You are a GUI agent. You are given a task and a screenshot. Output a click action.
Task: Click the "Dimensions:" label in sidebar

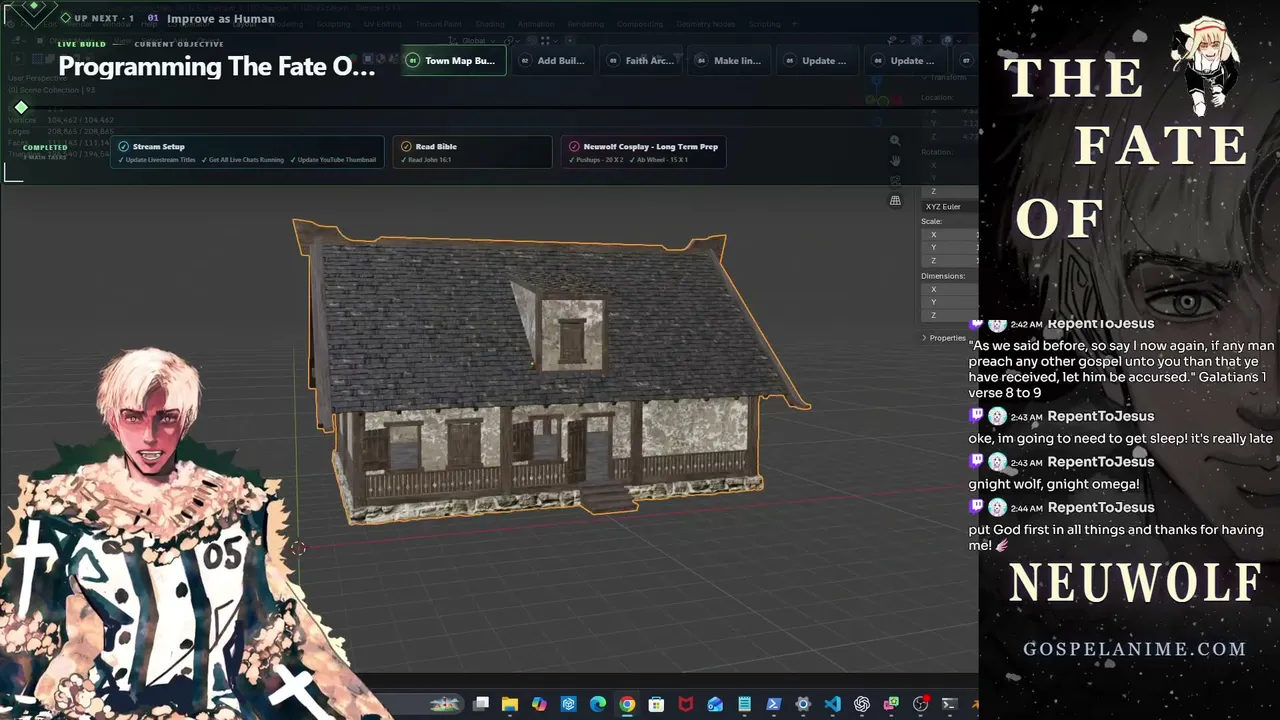[943, 276]
